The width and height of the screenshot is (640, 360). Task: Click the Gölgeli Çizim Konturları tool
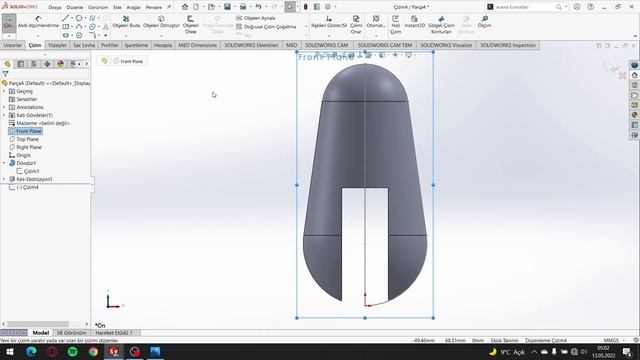click(441, 24)
